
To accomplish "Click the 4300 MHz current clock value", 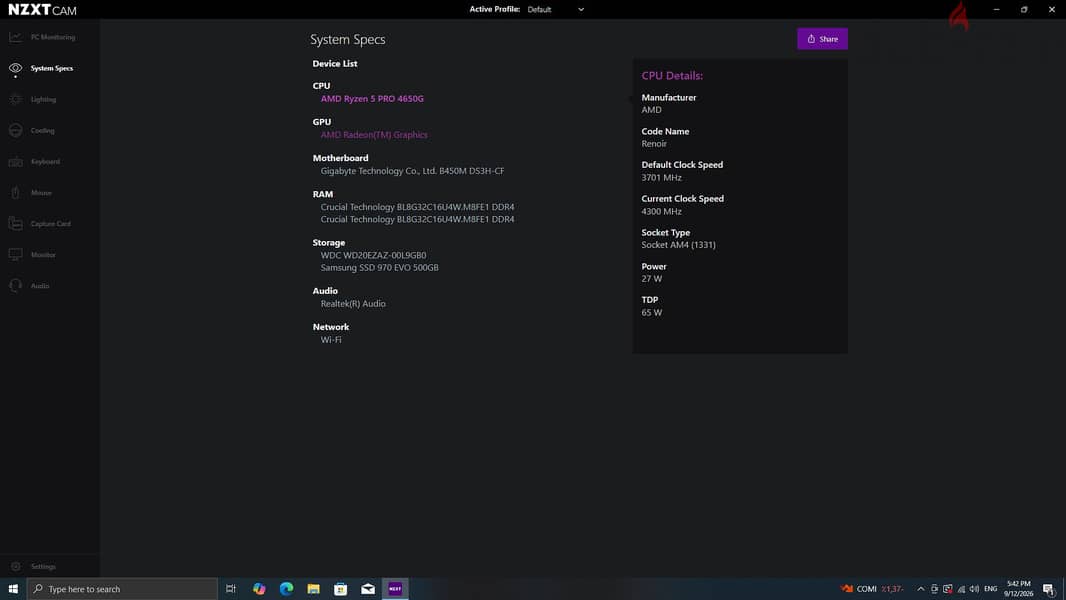I will pyautogui.click(x=661, y=211).
